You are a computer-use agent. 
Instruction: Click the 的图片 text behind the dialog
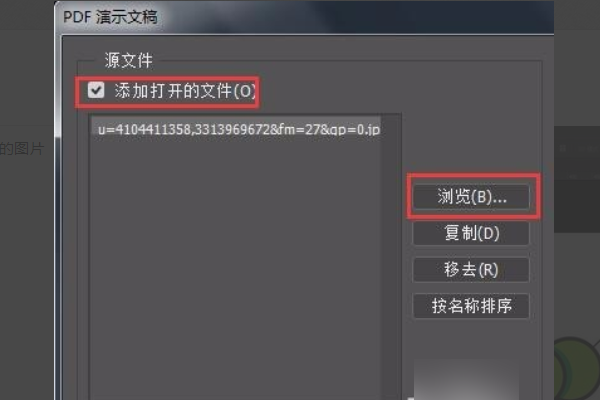tap(22, 149)
